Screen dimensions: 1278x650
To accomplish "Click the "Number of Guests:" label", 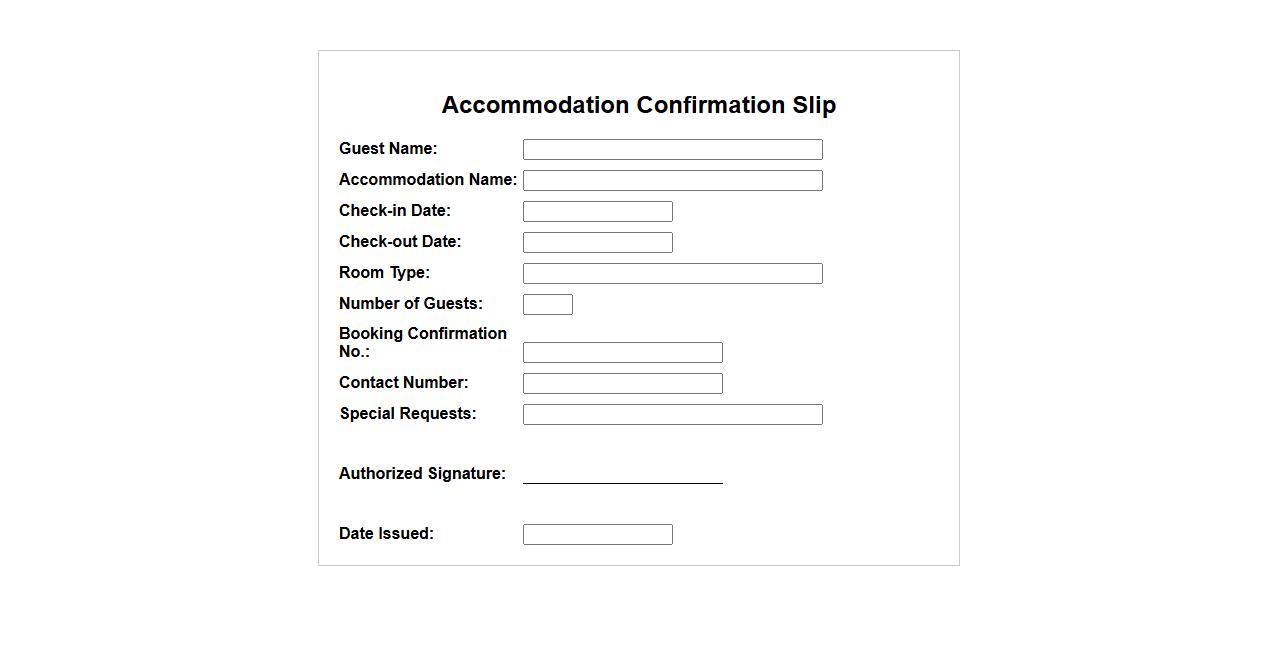I will [410, 304].
